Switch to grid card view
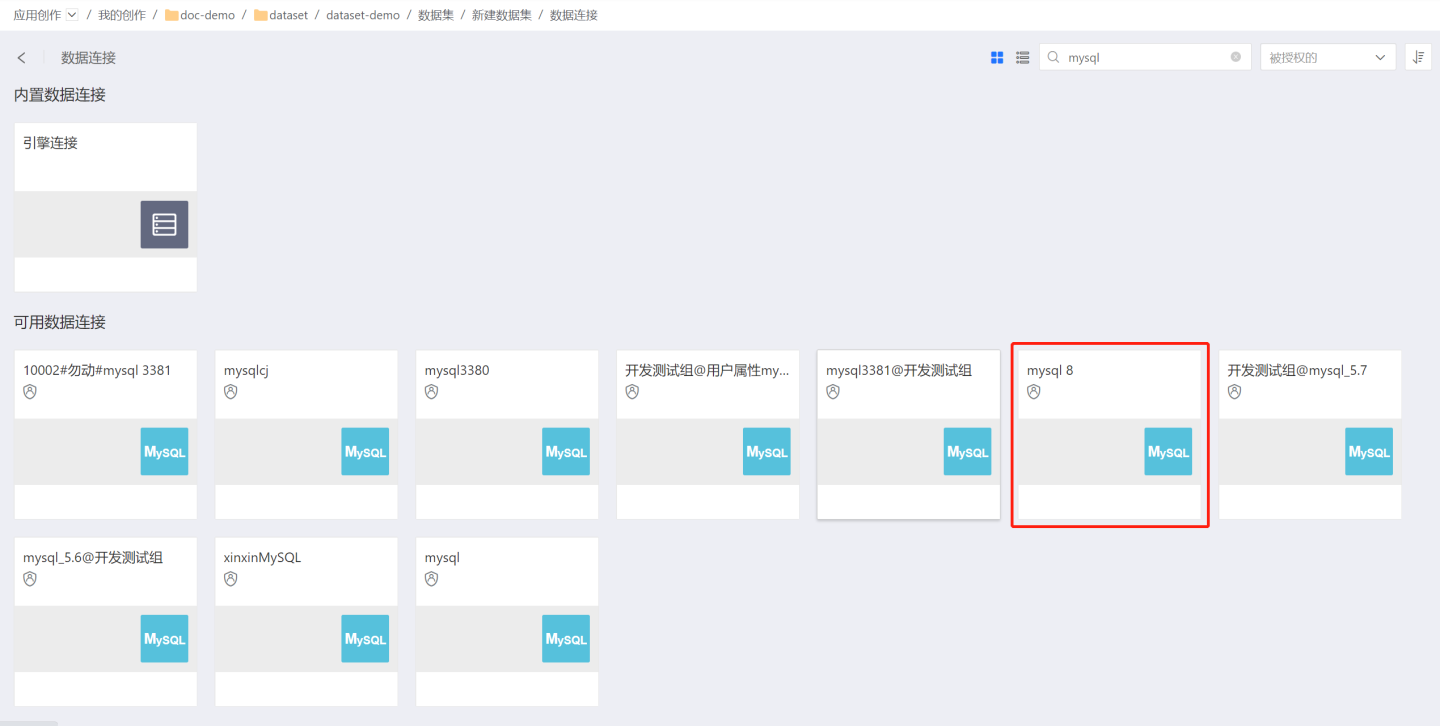The width and height of the screenshot is (1440, 726). [997, 58]
